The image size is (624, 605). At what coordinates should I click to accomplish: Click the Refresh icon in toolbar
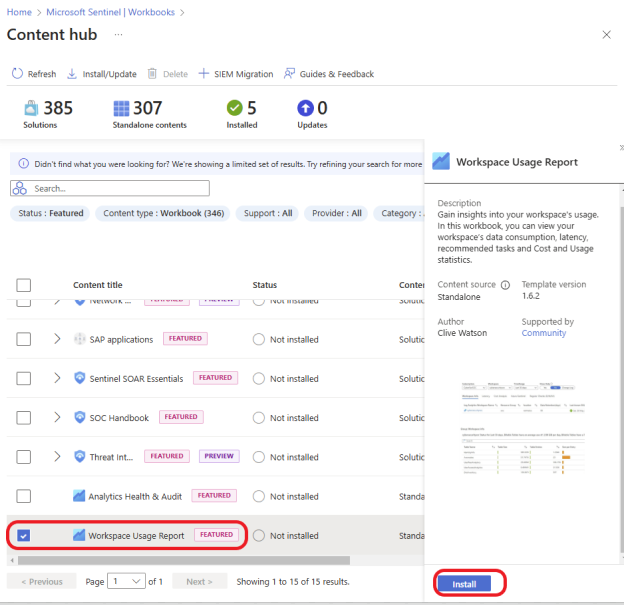(x=17, y=74)
